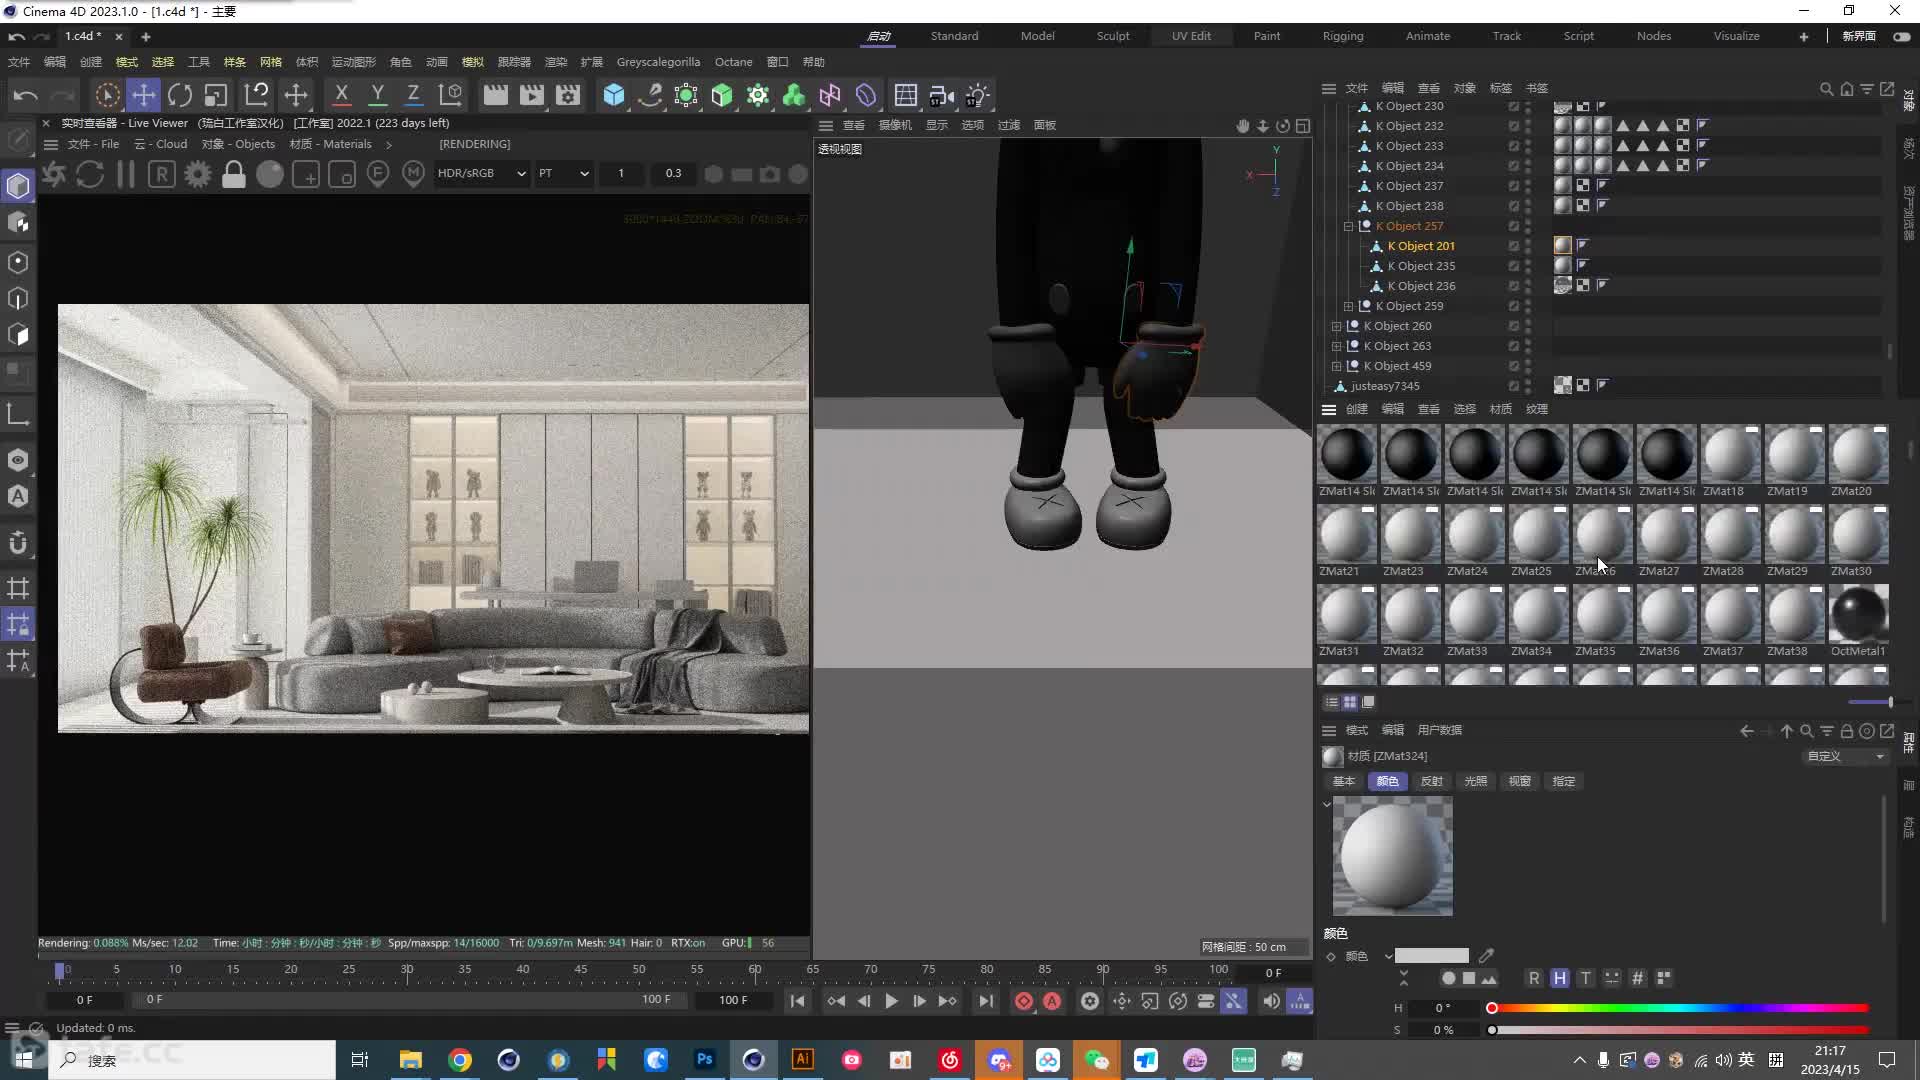Click the saturation S slider
The image size is (1920, 1080).
point(1679,1030)
